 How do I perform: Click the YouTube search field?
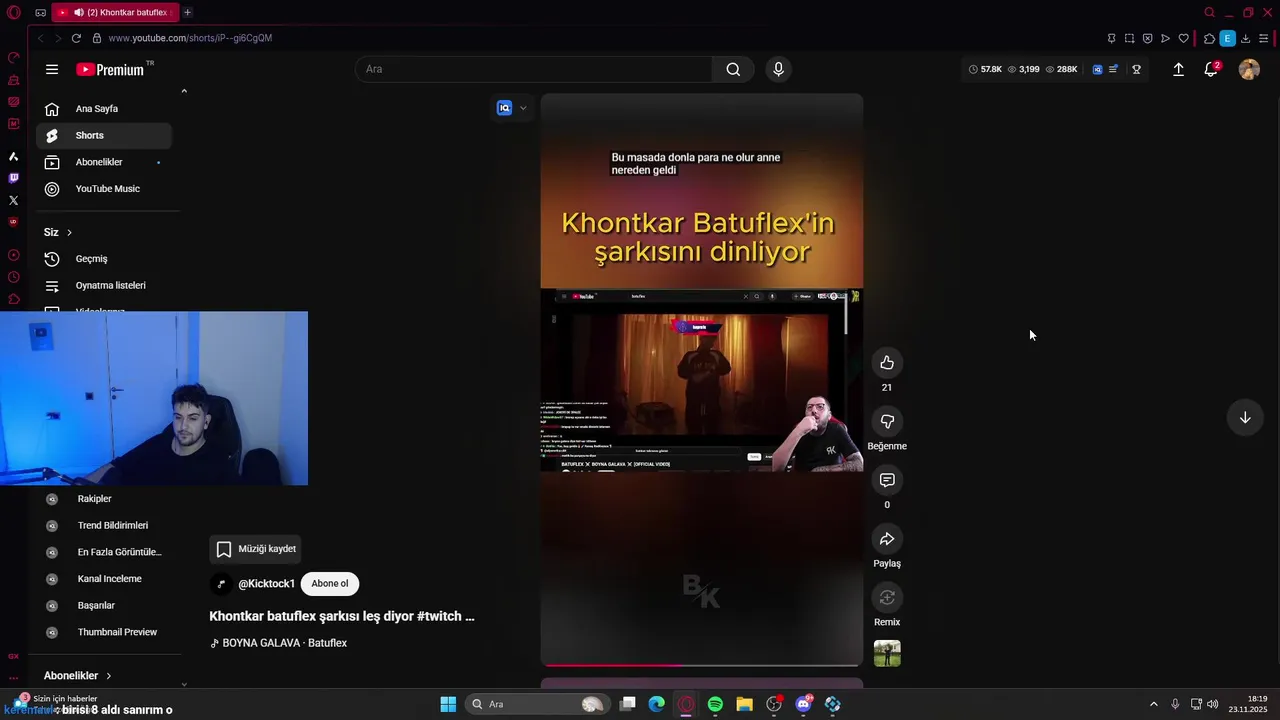[x=533, y=69]
